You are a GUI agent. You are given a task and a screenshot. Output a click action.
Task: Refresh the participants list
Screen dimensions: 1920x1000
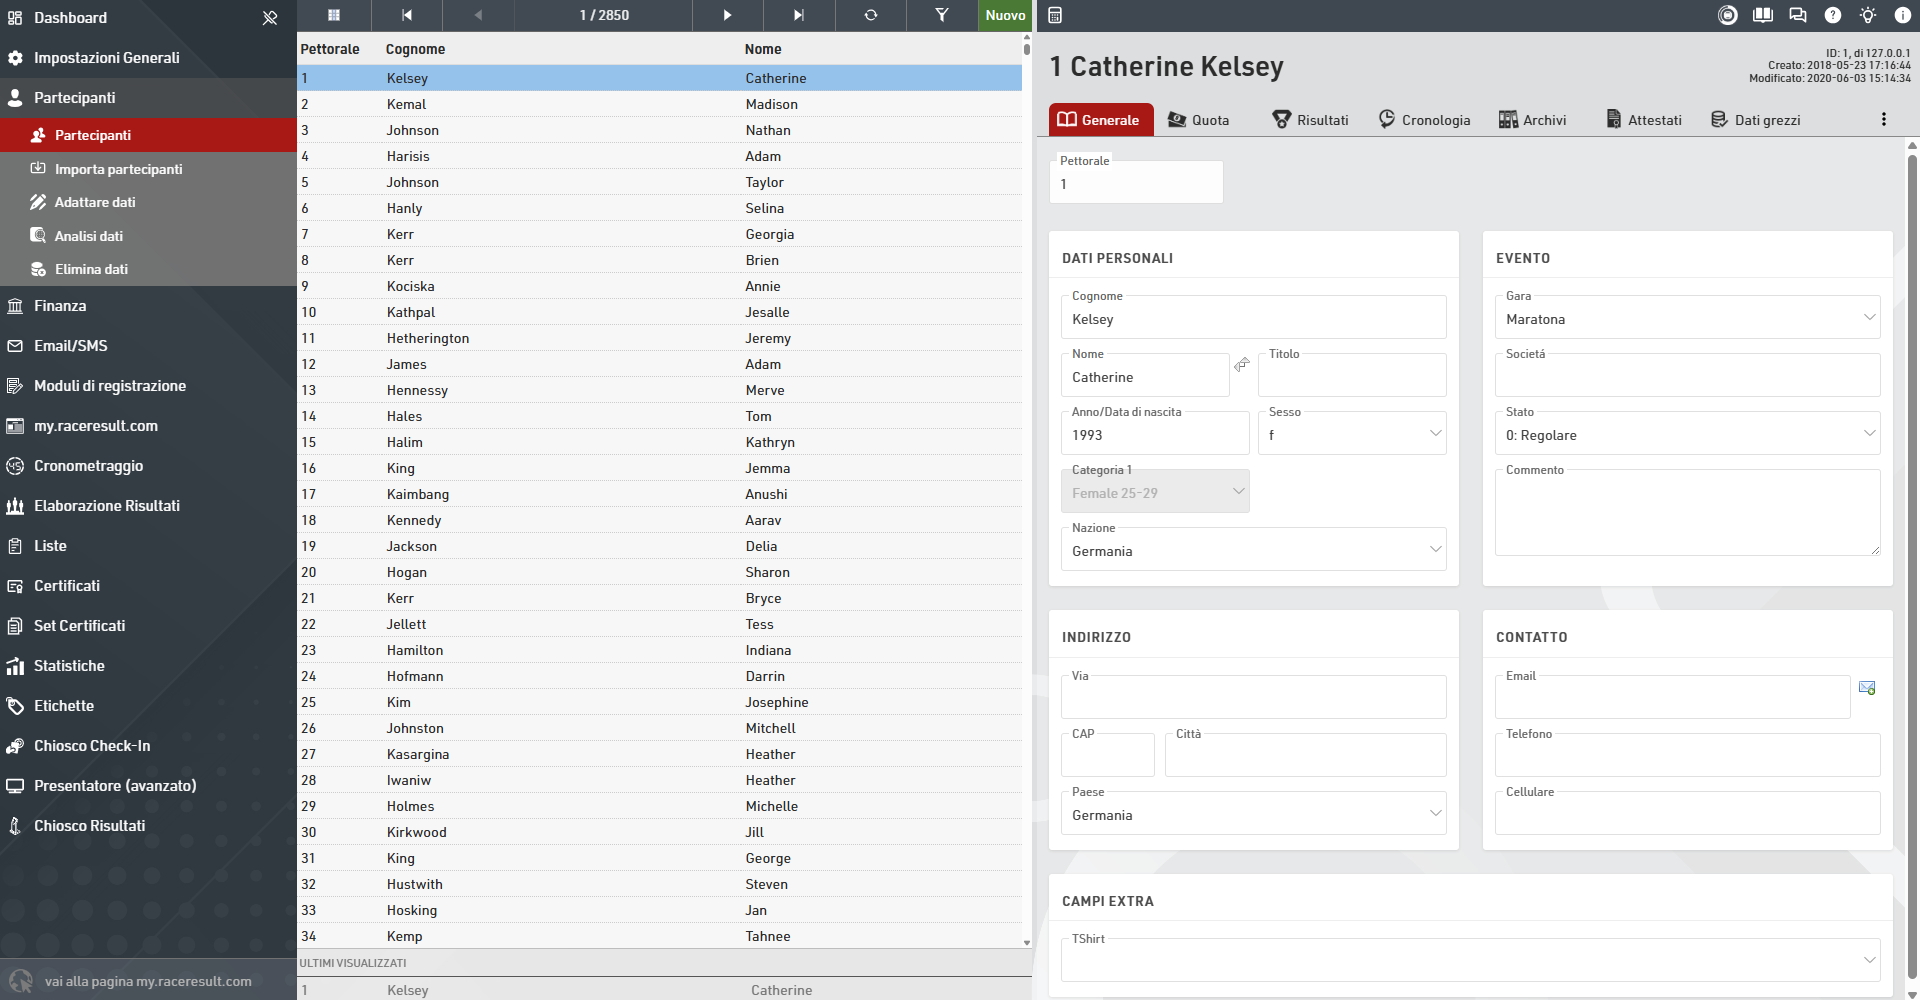coord(870,15)
